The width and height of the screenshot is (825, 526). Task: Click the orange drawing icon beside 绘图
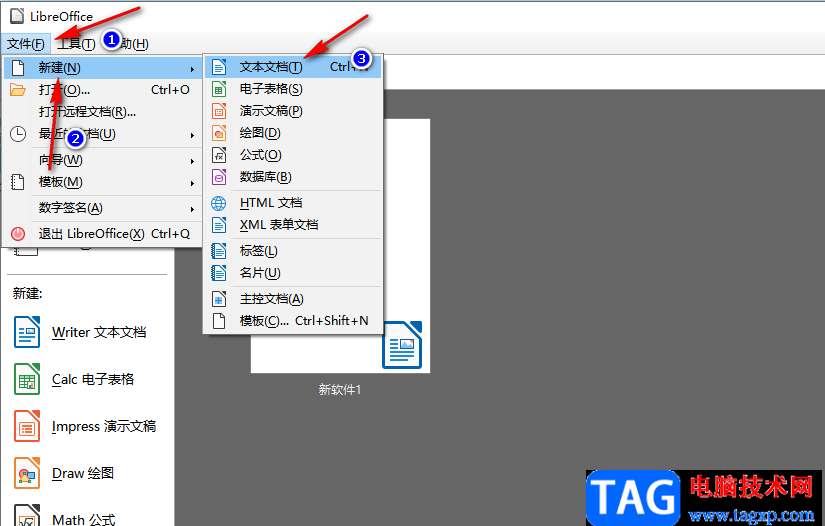(x=219, y=133)
